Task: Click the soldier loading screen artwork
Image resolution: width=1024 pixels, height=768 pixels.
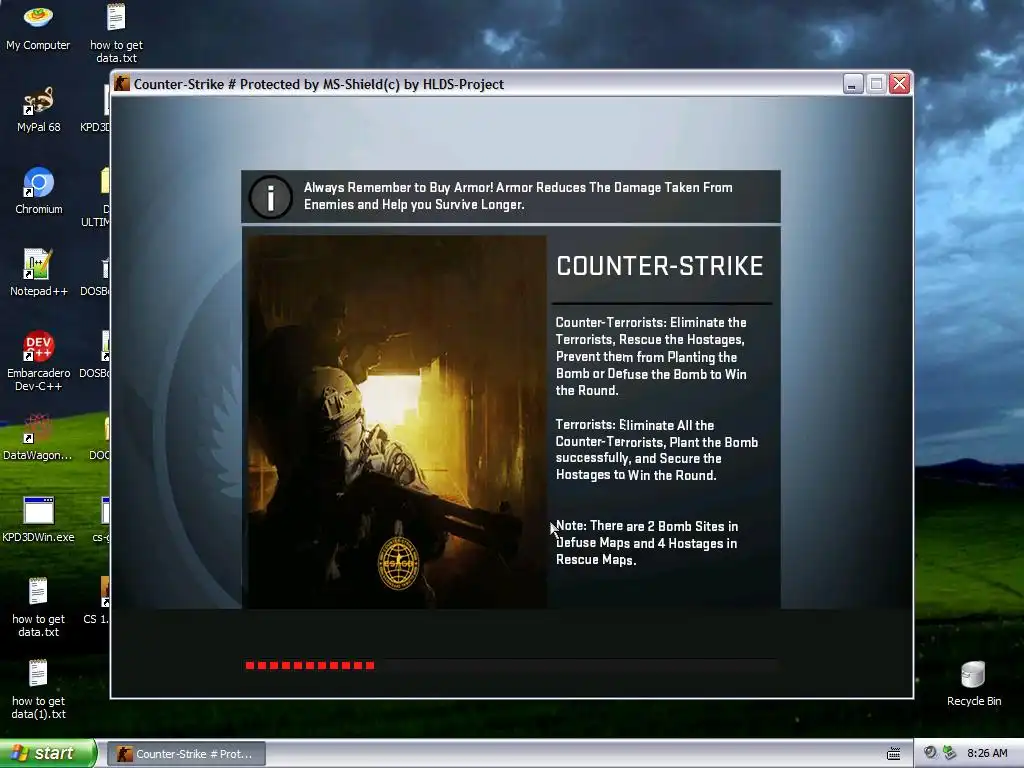Action: tap(397, 422)
